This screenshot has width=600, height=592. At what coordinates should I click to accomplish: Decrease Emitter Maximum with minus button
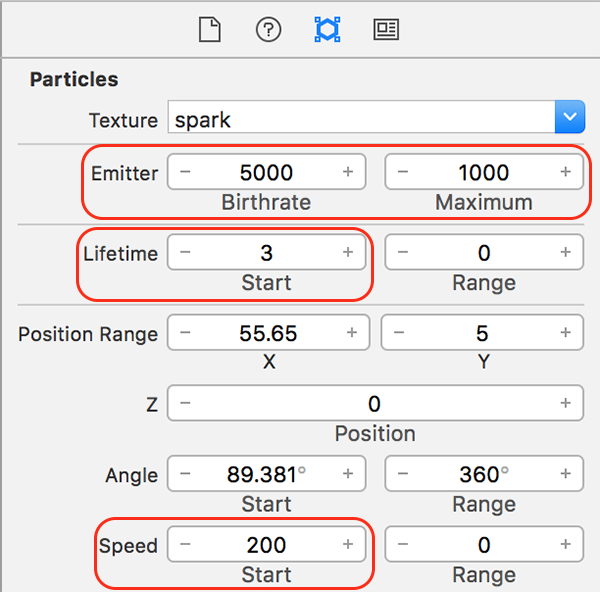pos(403,171)
